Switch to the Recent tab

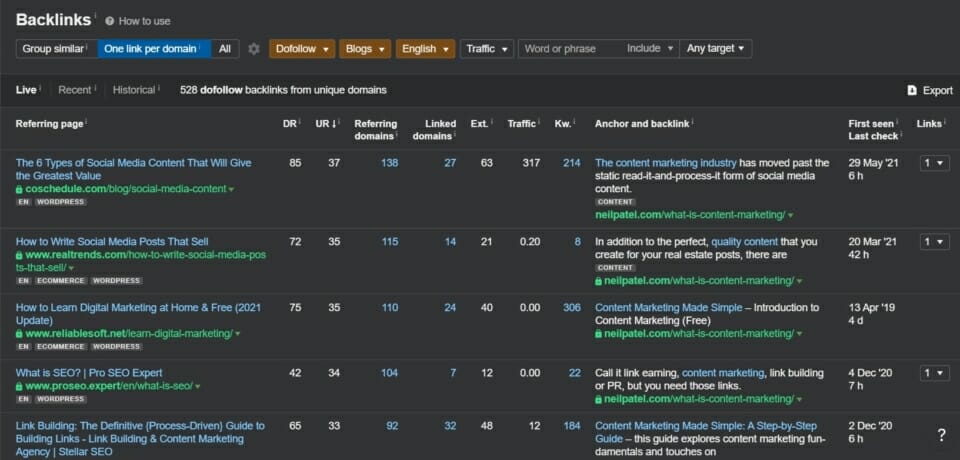pyautogui.click(x=75, y=90)
